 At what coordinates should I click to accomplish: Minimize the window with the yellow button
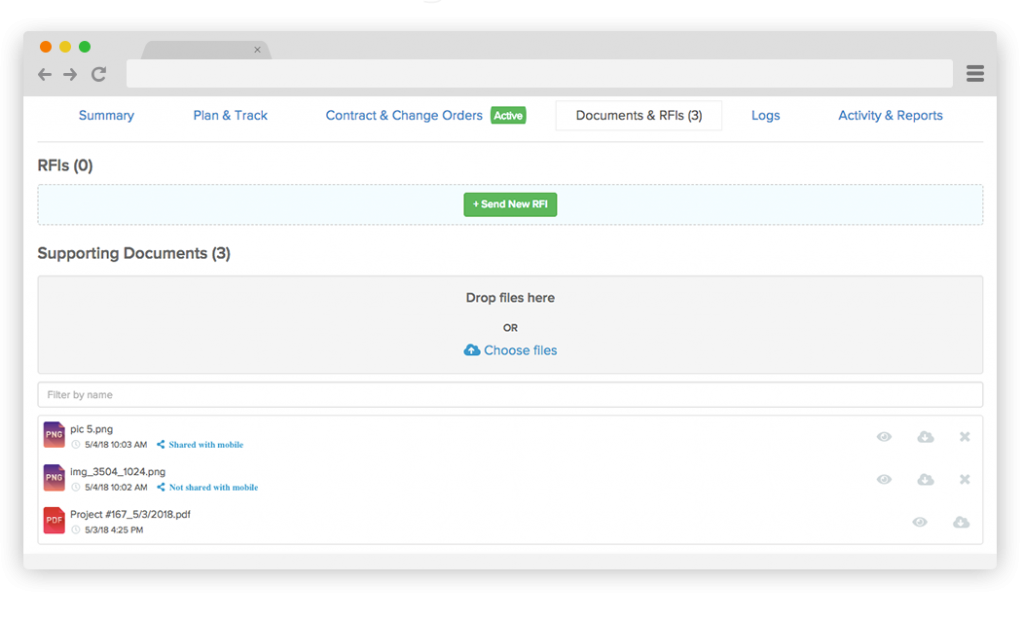coord(65,46)
